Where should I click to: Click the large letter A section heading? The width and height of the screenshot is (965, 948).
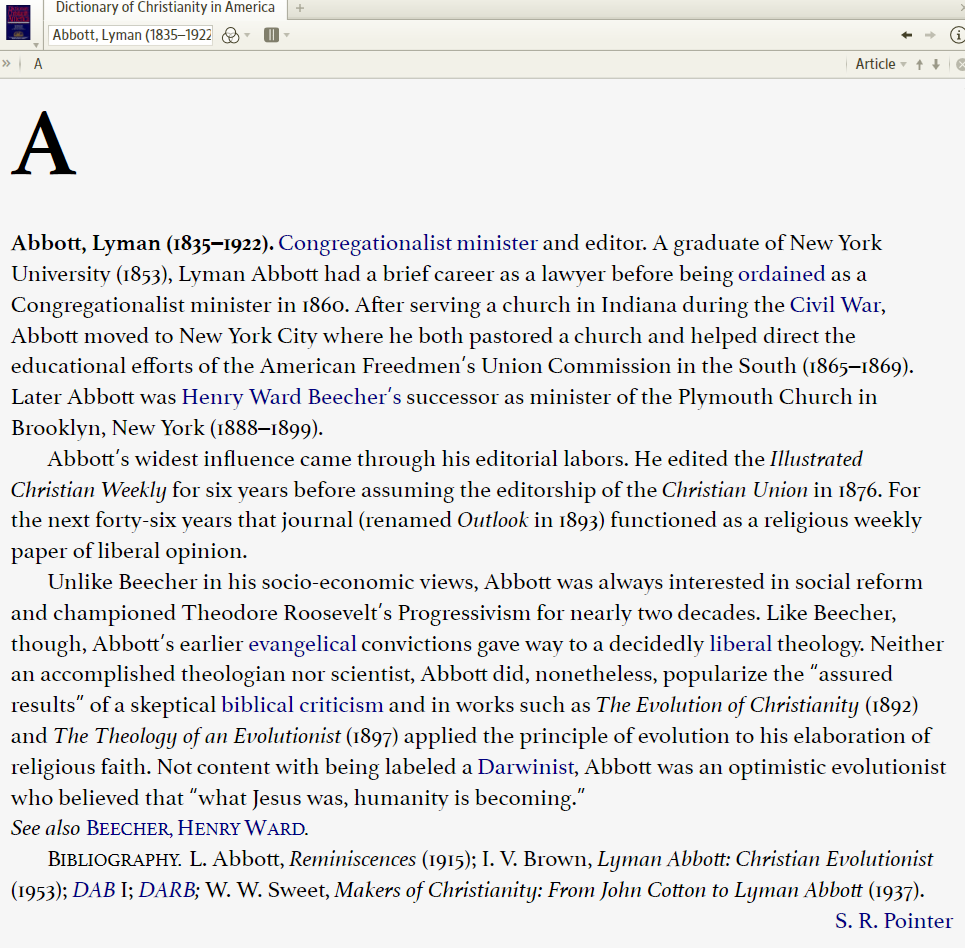tap(44, 144)
